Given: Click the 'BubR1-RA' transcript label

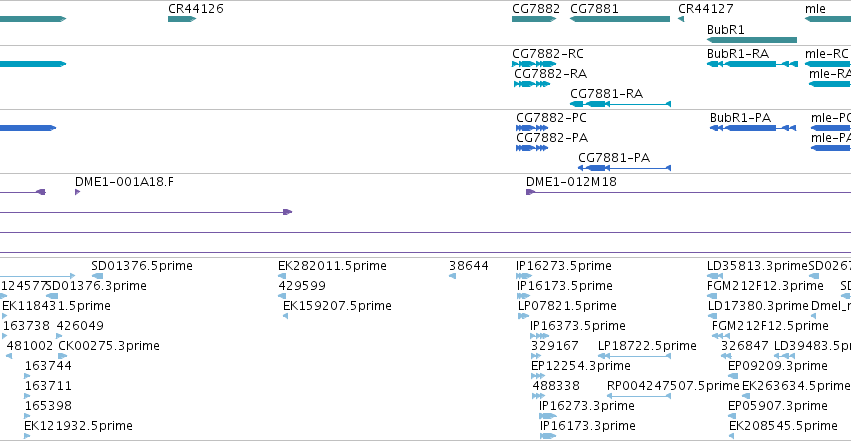Looking at the screenshot, I should [738, 54].
